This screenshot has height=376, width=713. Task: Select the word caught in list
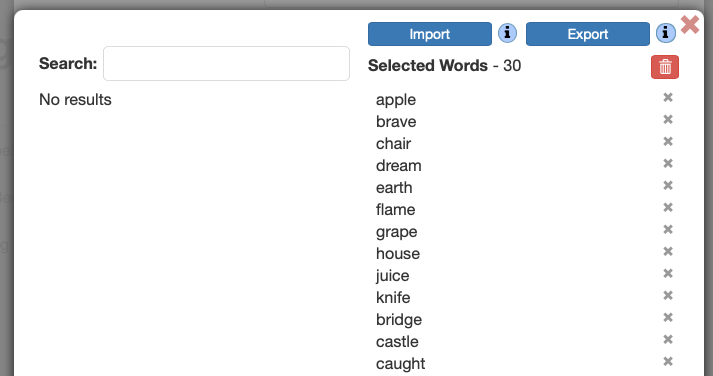coord(400,364)
